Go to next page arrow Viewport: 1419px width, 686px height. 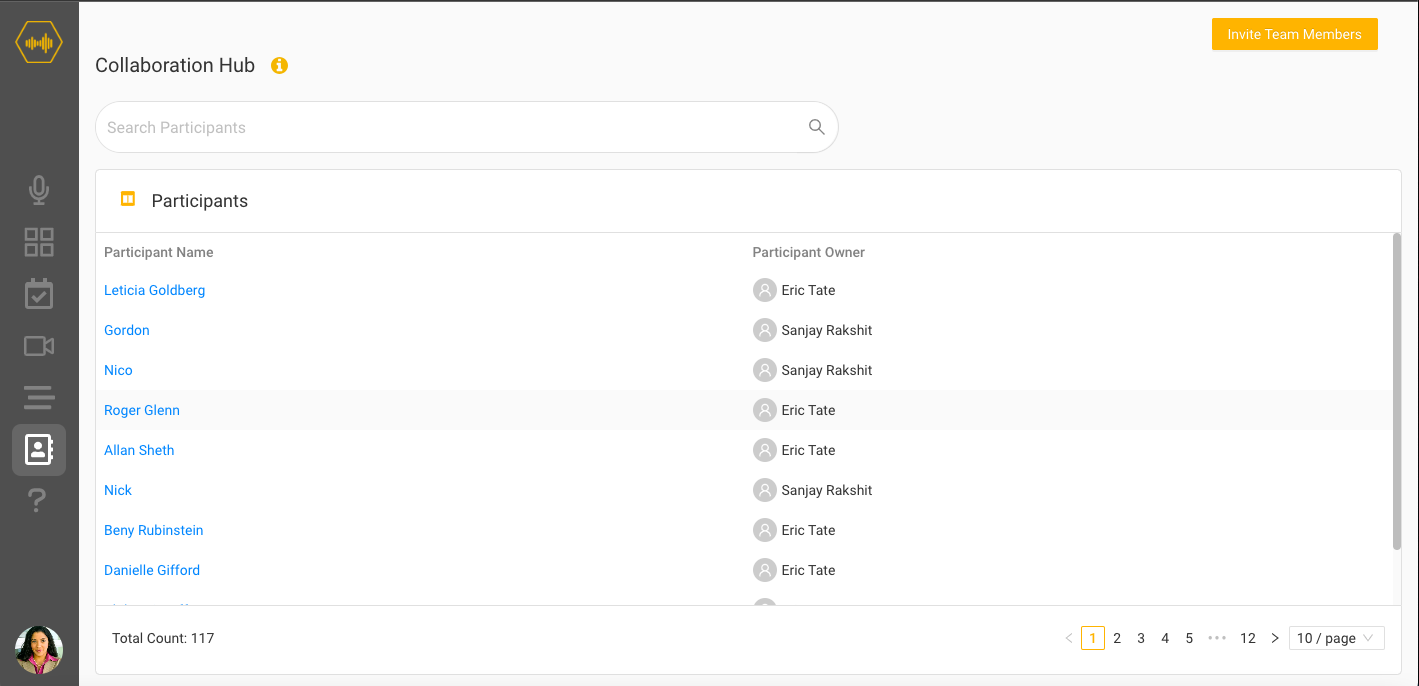[1275, 638]
